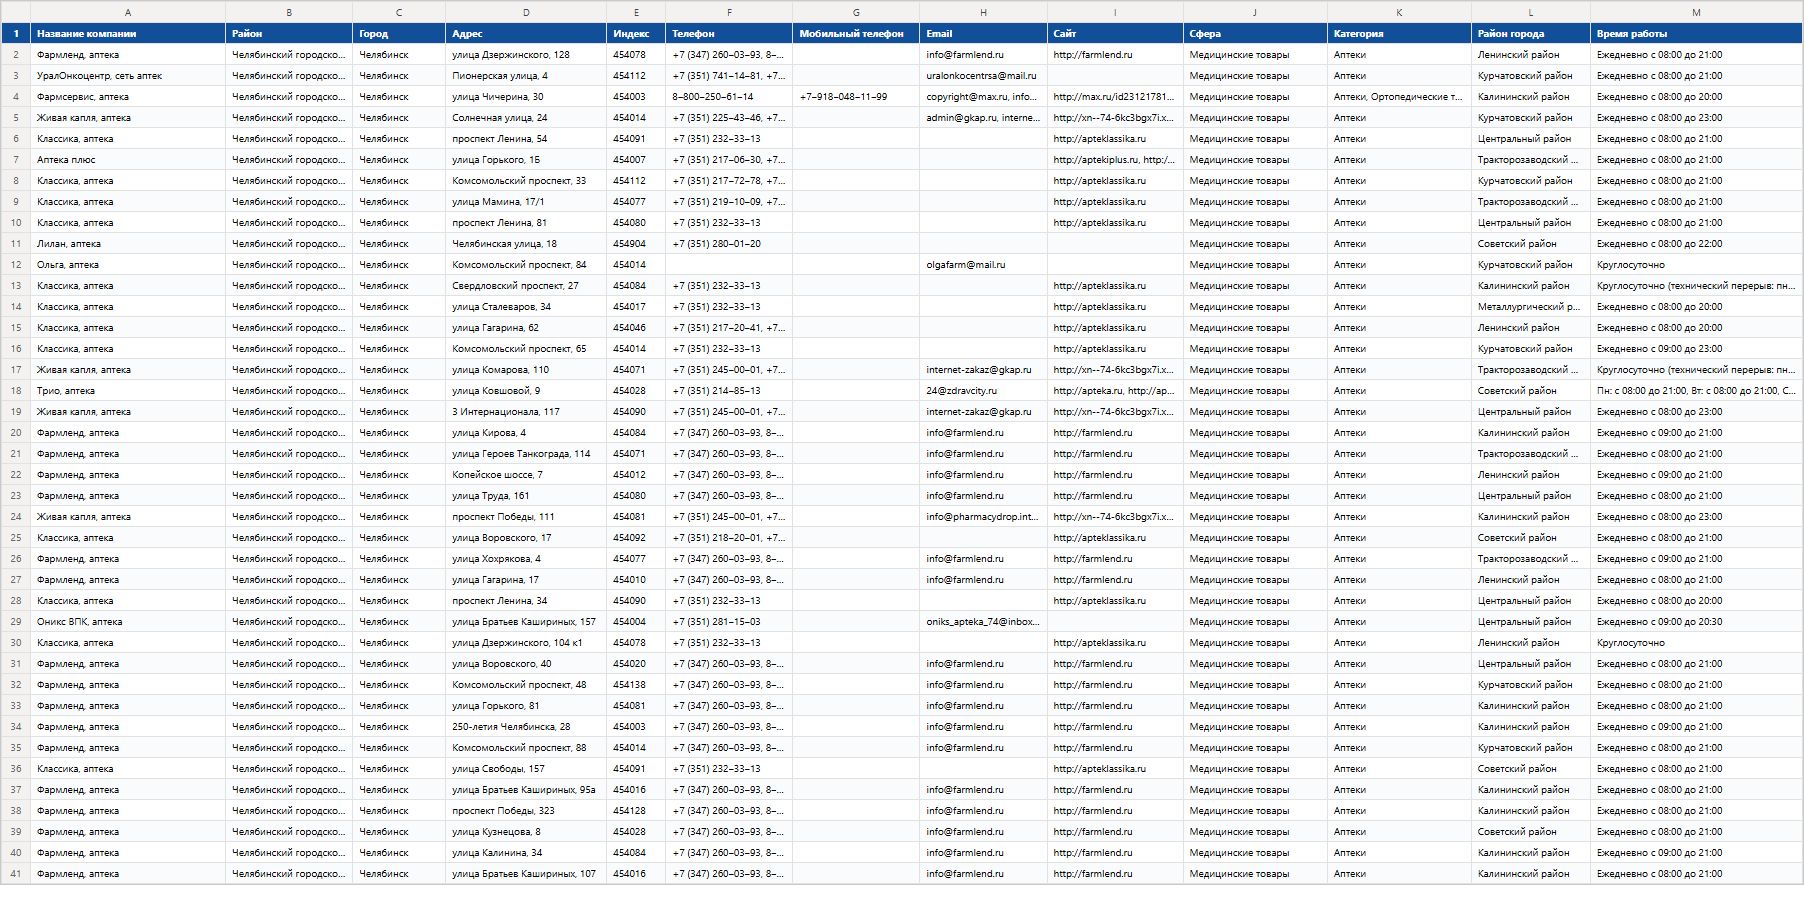Select cell 'Трио, аптека'
This screenshot has width=1804, height=902.
click(x=128, y=391)
